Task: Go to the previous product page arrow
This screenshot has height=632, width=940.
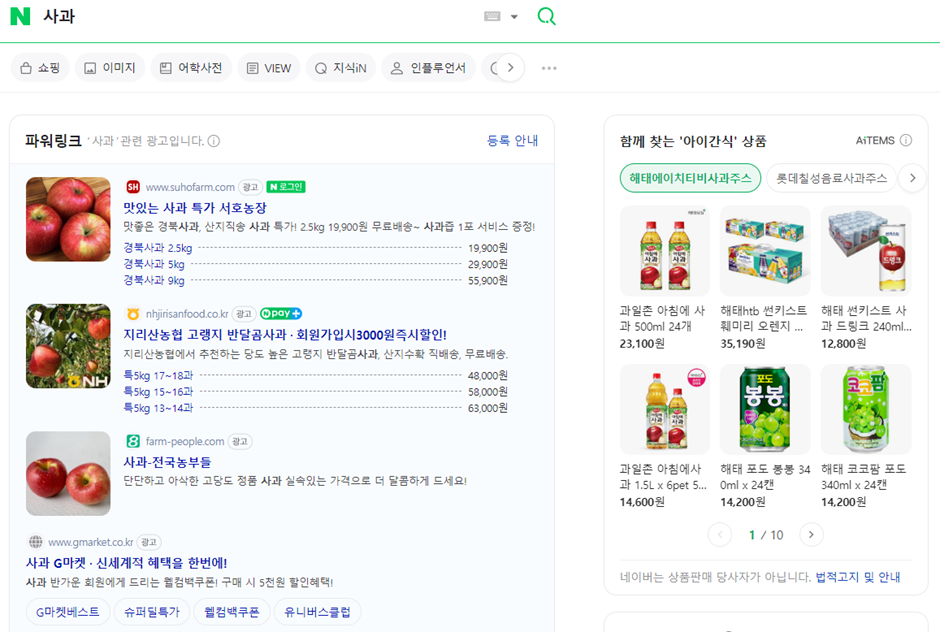Action: pyautogui.click(x=720, y=534)
